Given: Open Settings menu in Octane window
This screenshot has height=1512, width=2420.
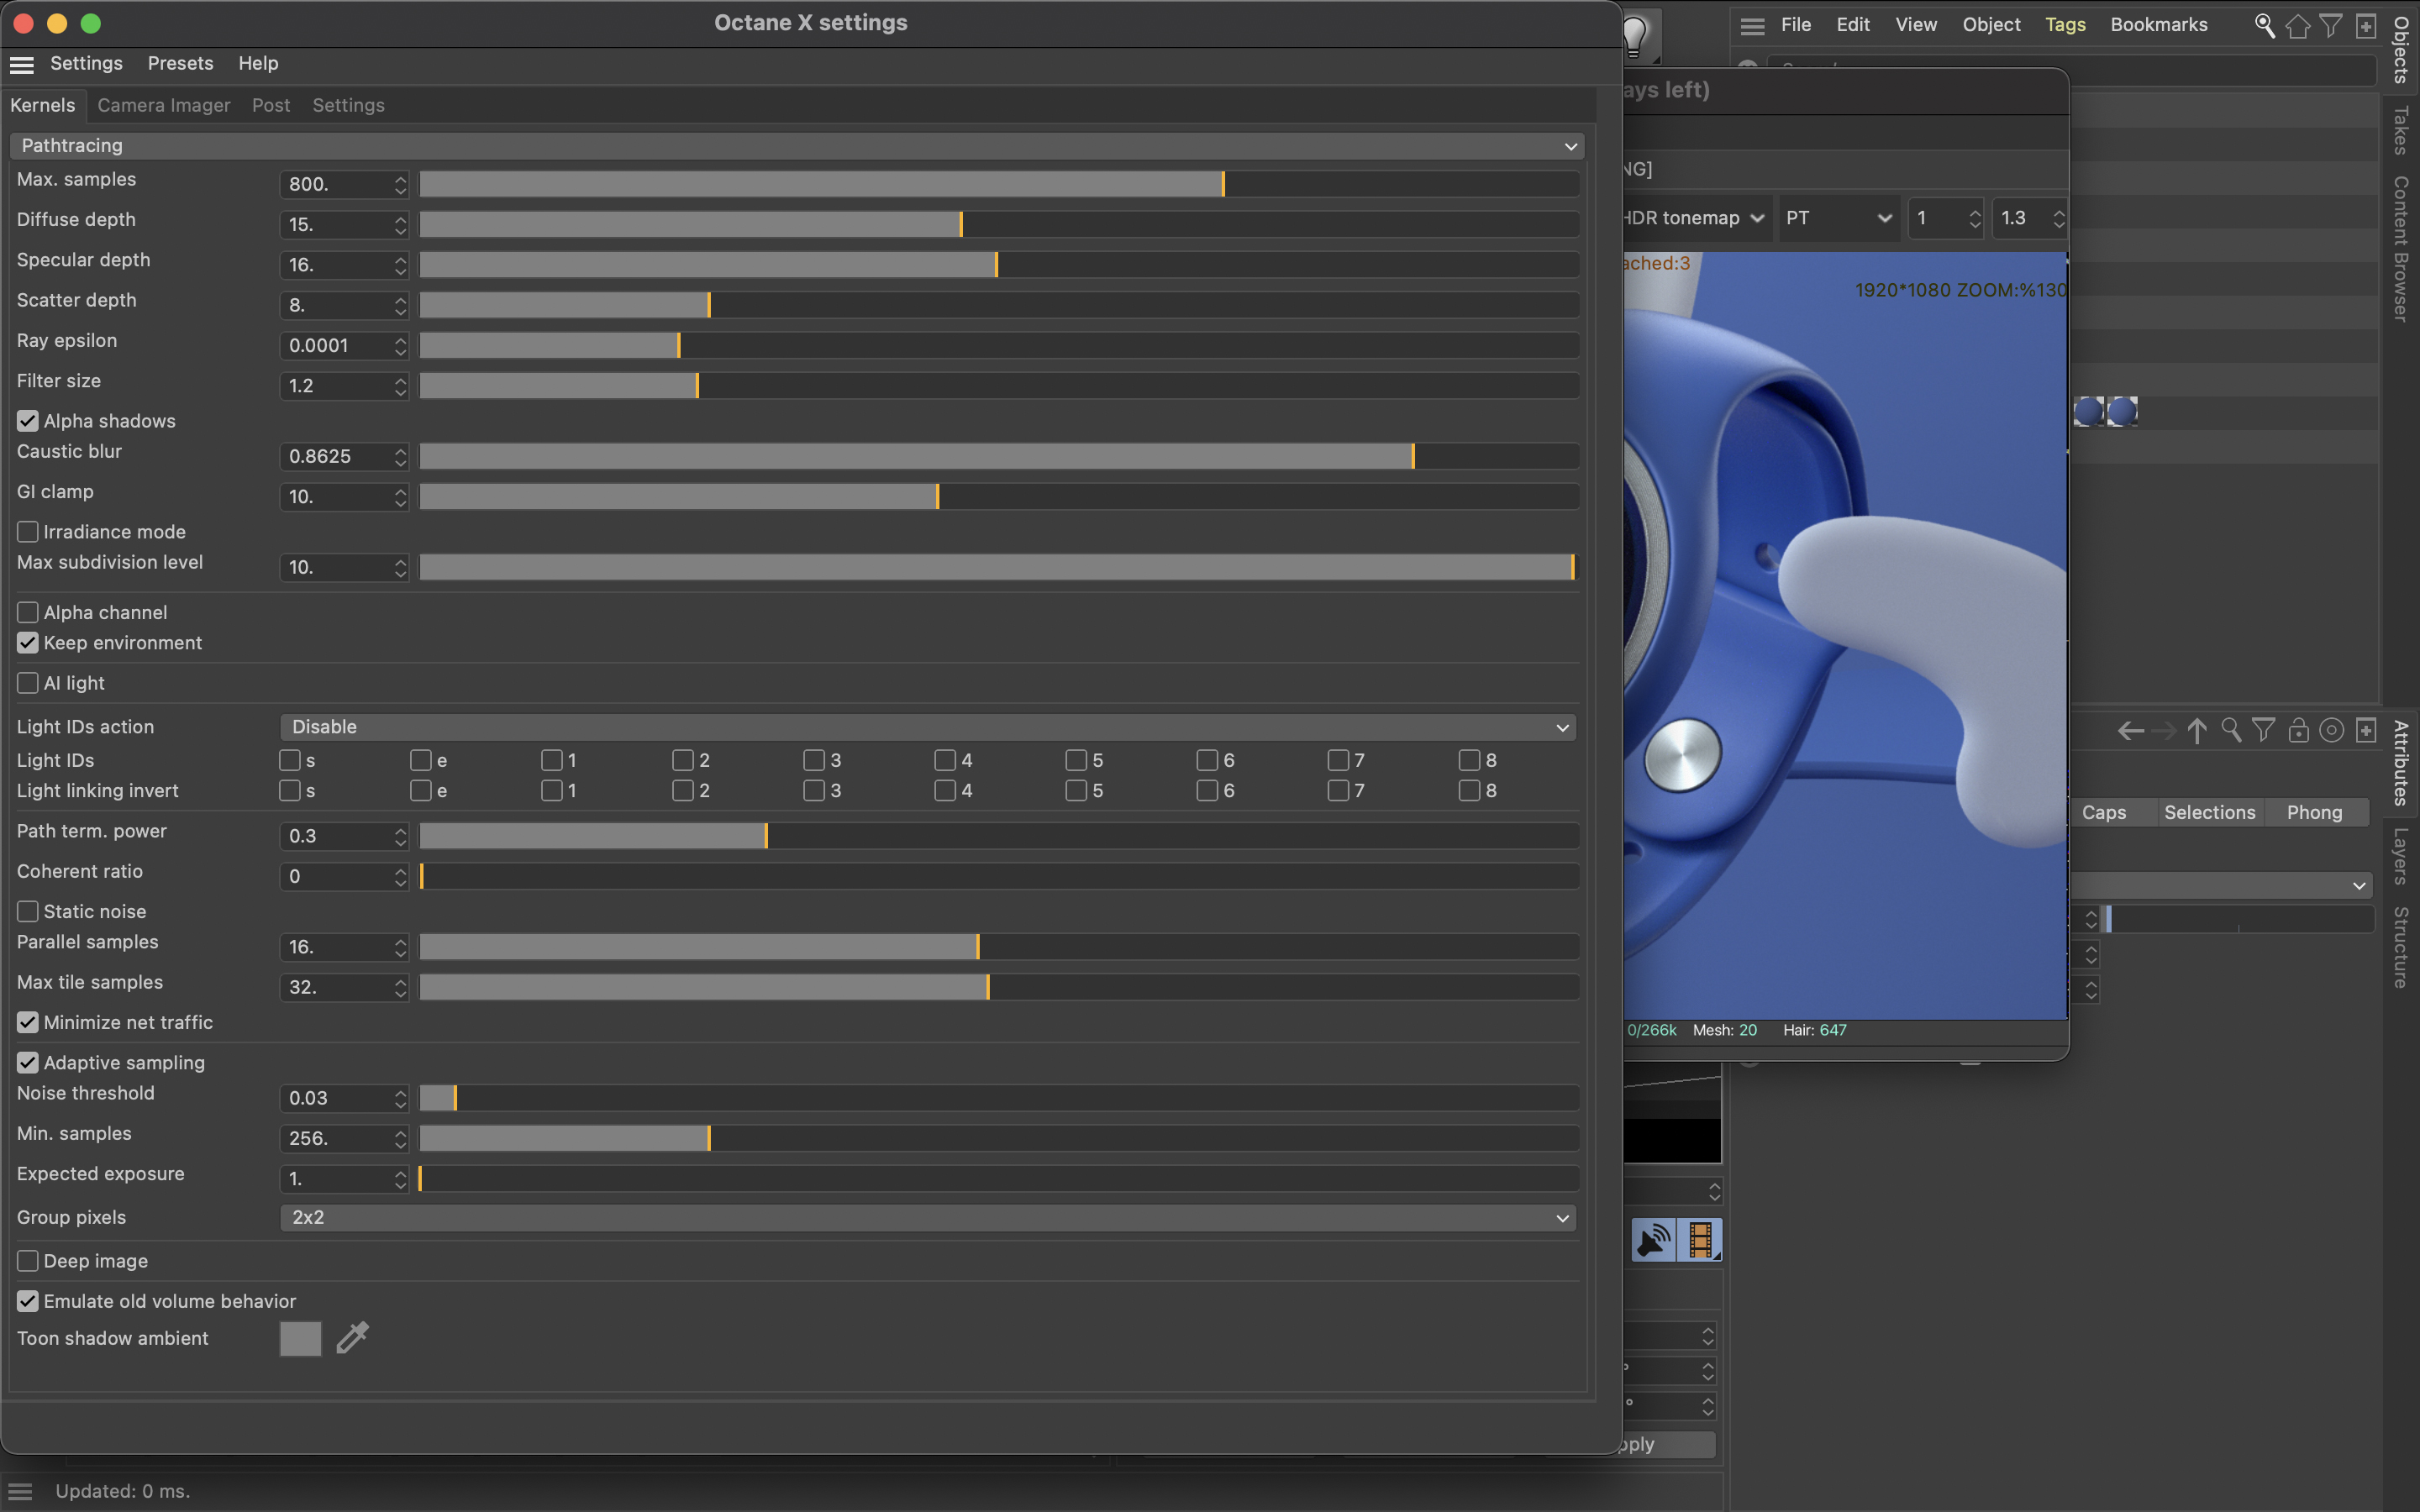Looking at the screenshot, I should click(x=86, y=64).
